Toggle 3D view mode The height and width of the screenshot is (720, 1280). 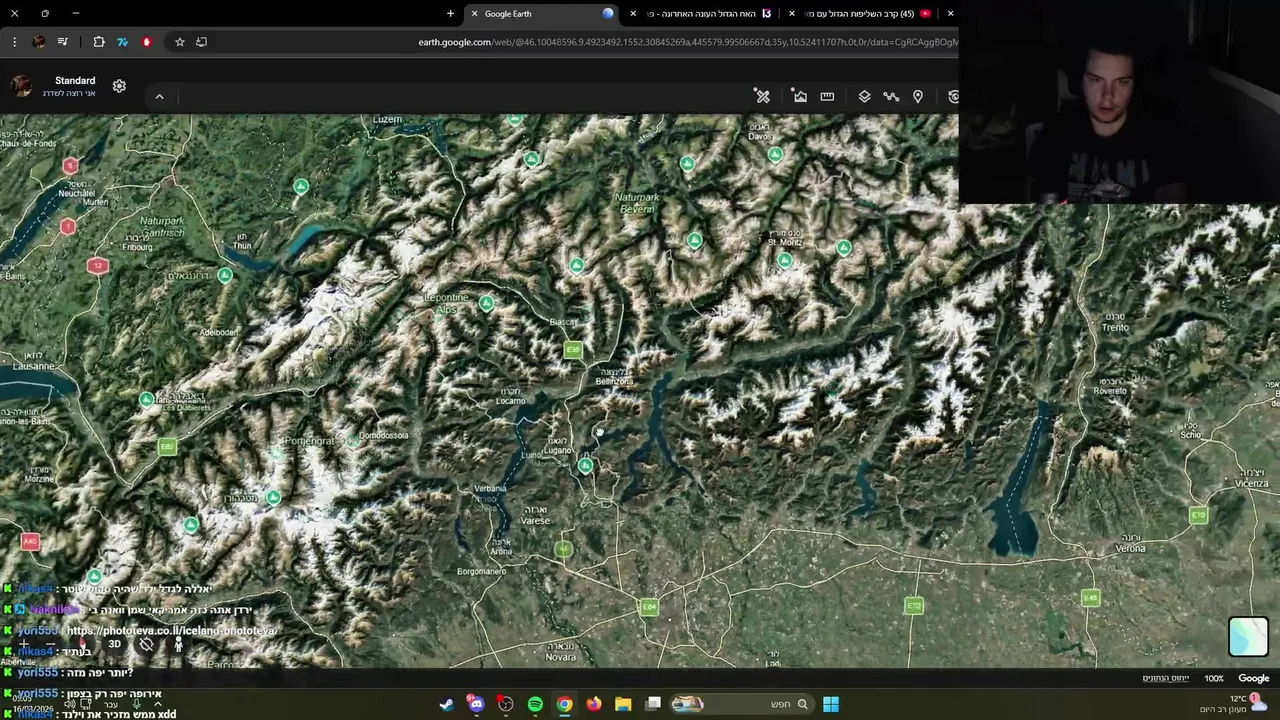pyautogui.click(x=114, y=645)
